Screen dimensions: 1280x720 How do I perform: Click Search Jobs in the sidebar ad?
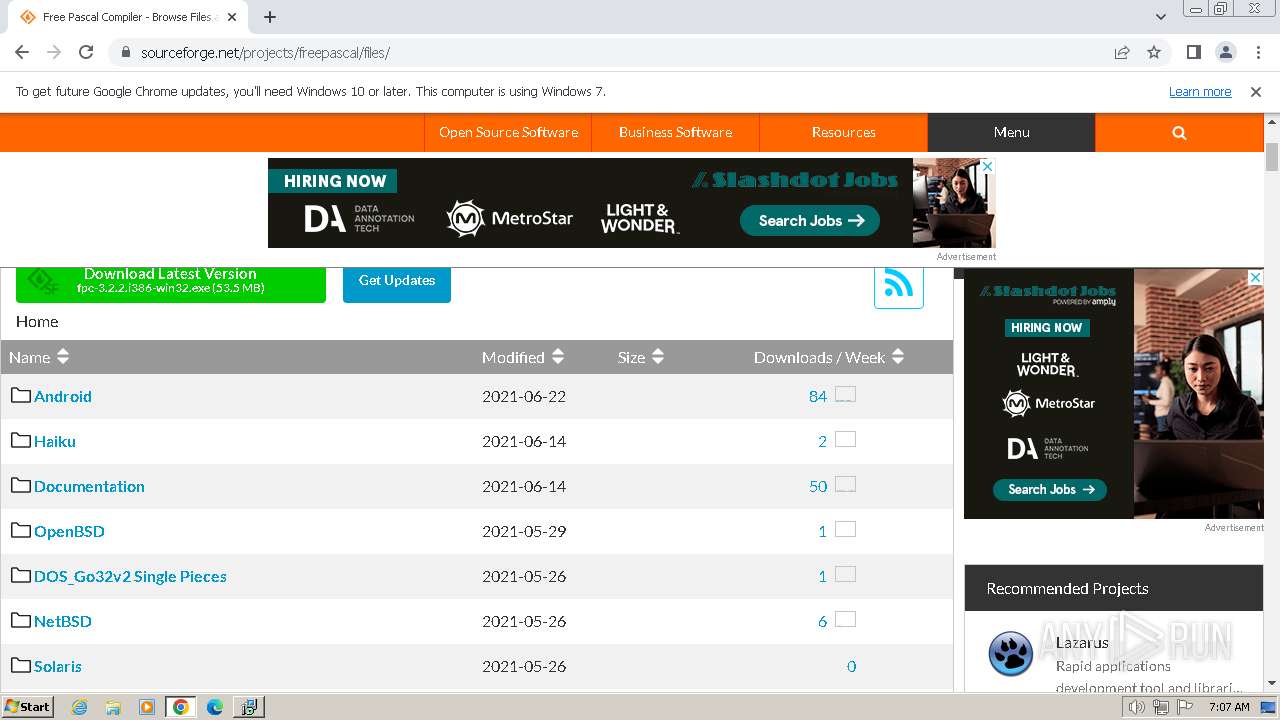pos(1049,489)
